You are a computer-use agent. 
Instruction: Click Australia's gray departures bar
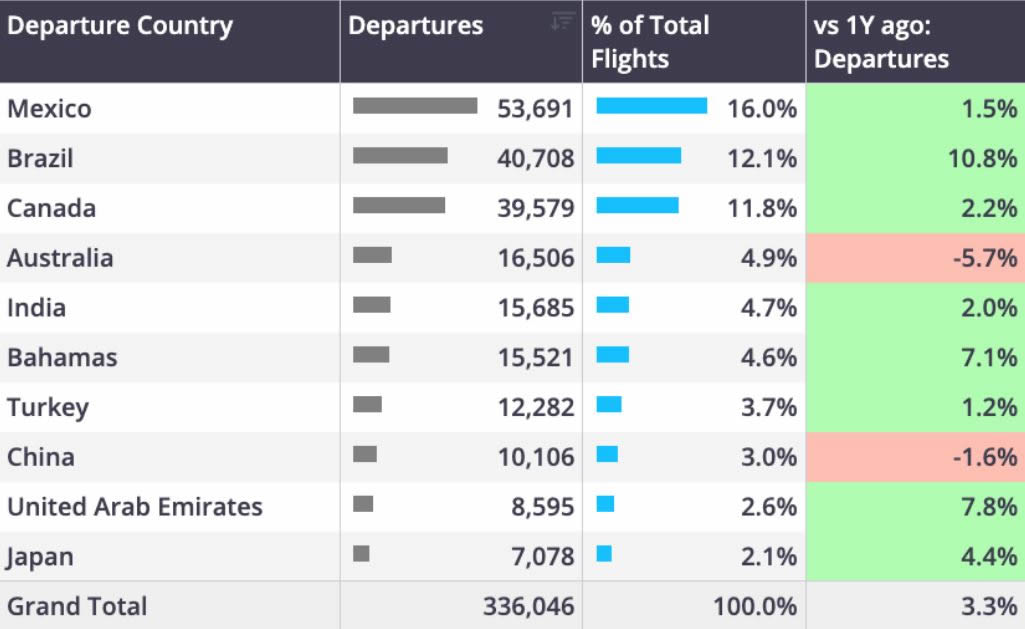click(x=373, y=255)
